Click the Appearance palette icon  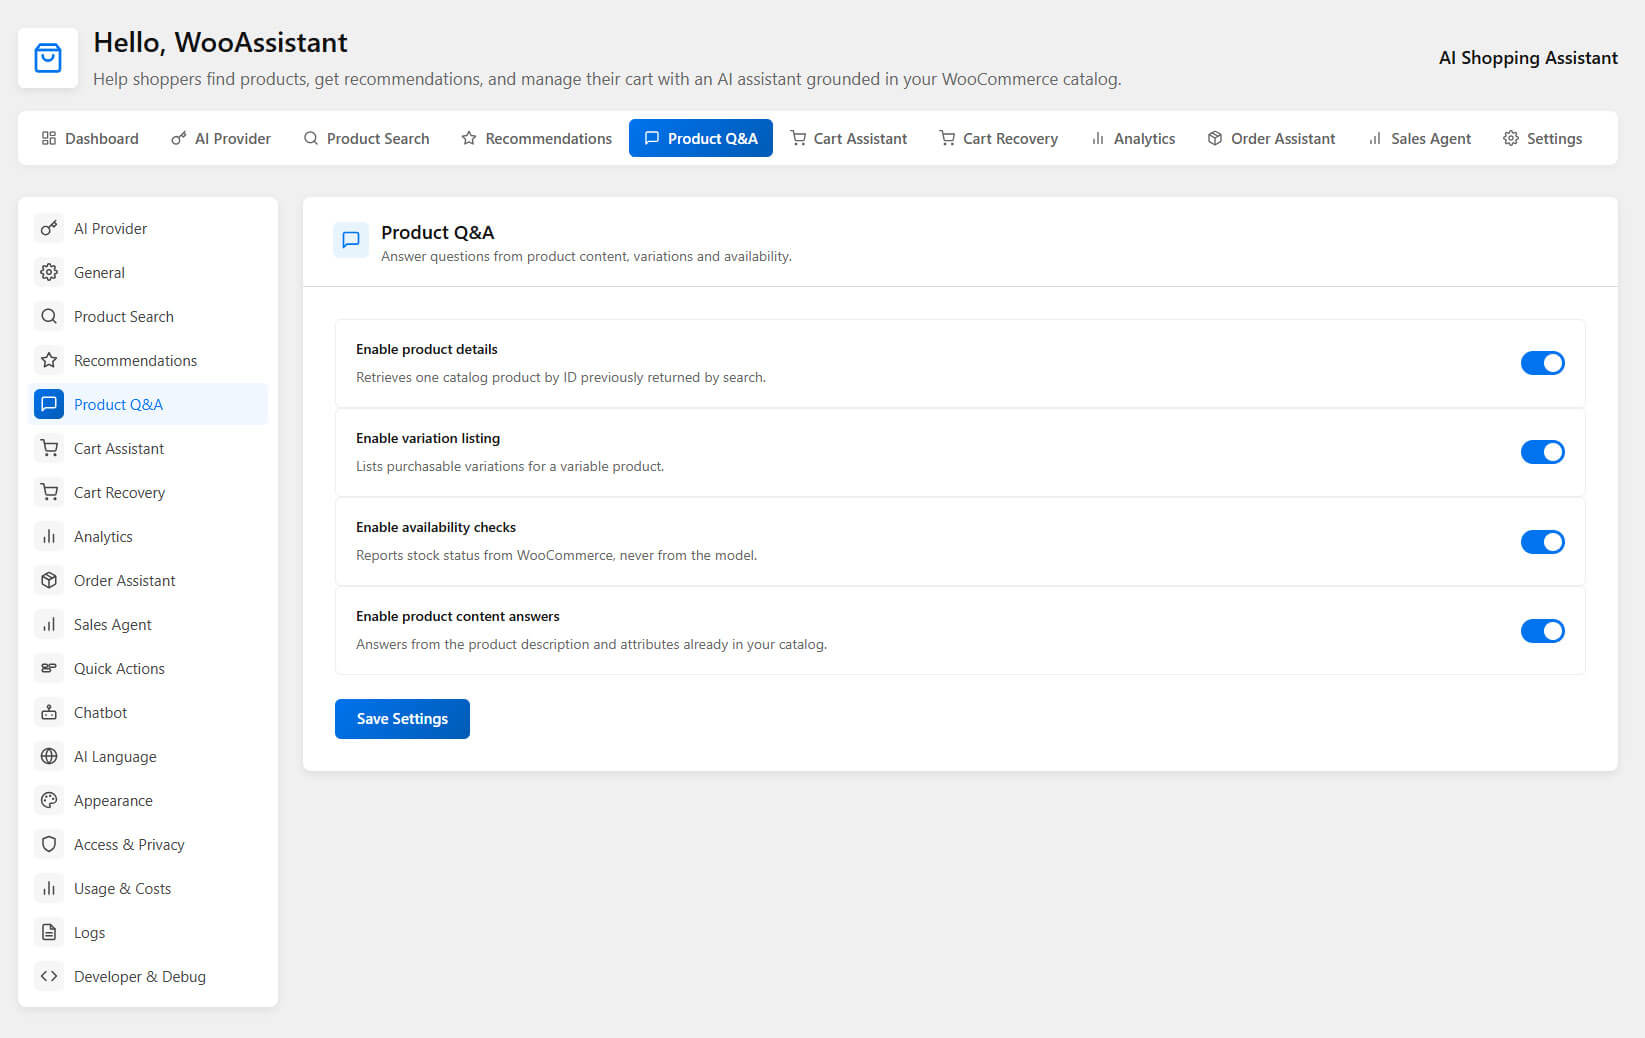(49, 801)
